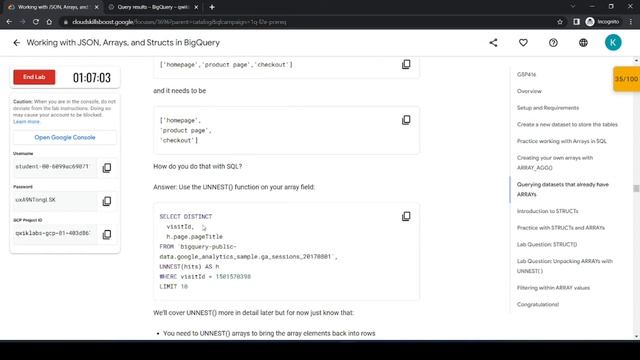Open help question mark icon
640x360 pixels.
pyautogui.click(x=553, y=42)
